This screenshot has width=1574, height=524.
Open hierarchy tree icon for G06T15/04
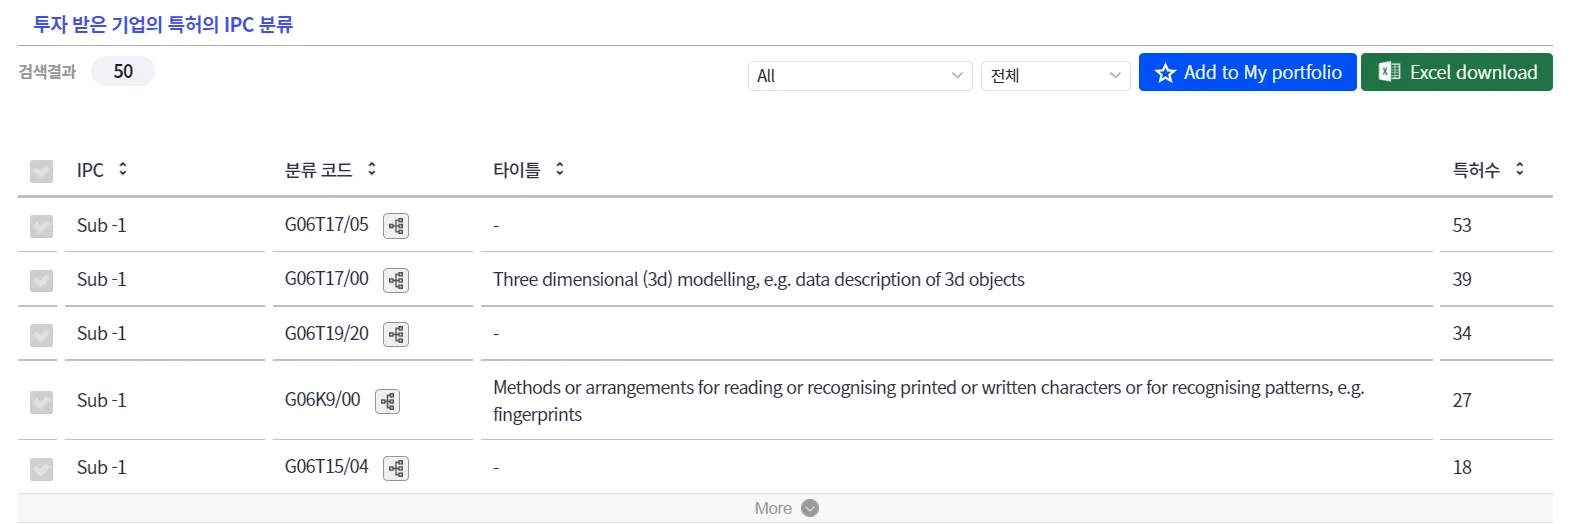tap(396, 468)
